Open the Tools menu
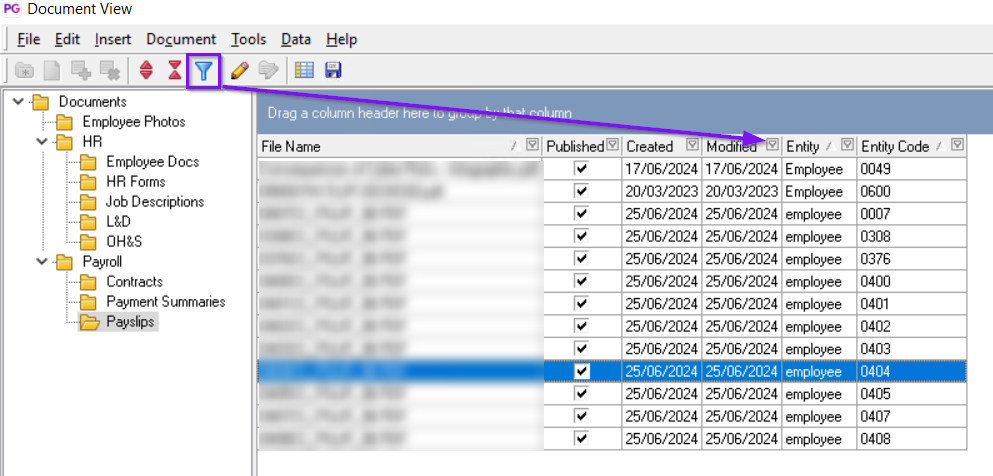Screen dimensions: 993x476 click(x=248, y=39)
